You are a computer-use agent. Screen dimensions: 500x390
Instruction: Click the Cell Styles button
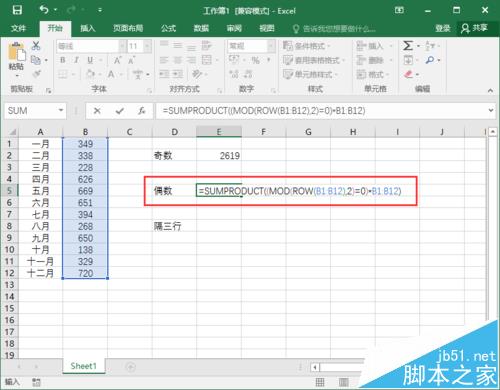coord(310,74)
